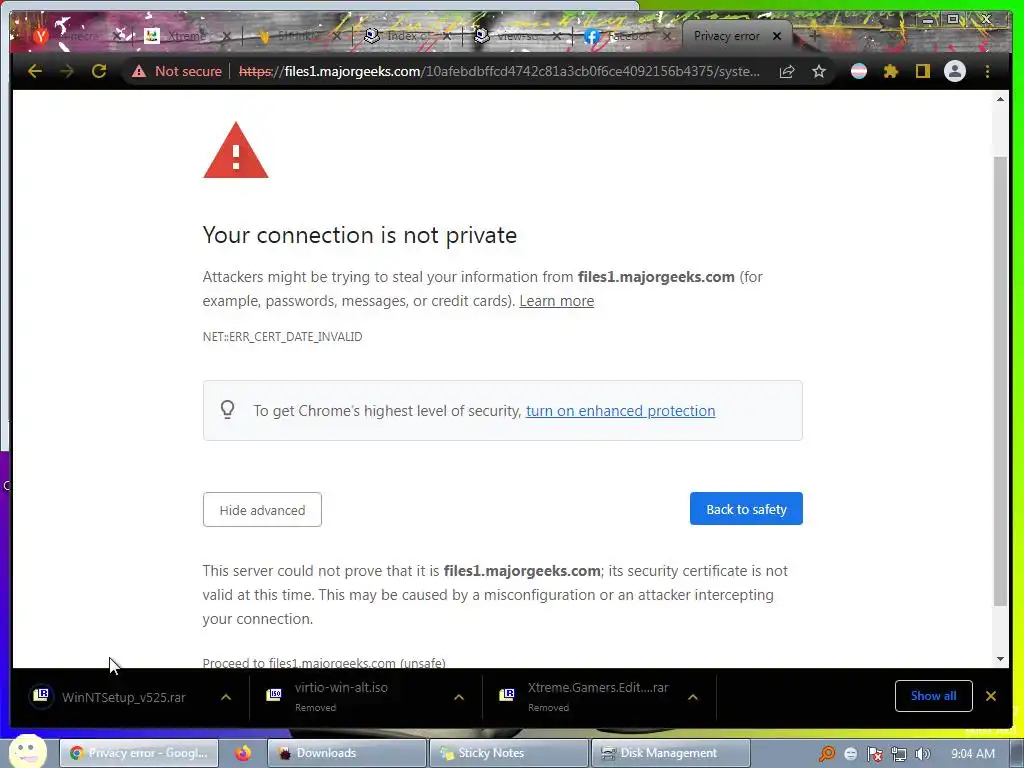Image resolution: width=1024 pixels, height=768 pixels.
Task: Open a new tab with the plus button
Action: (x=814, y=36)
